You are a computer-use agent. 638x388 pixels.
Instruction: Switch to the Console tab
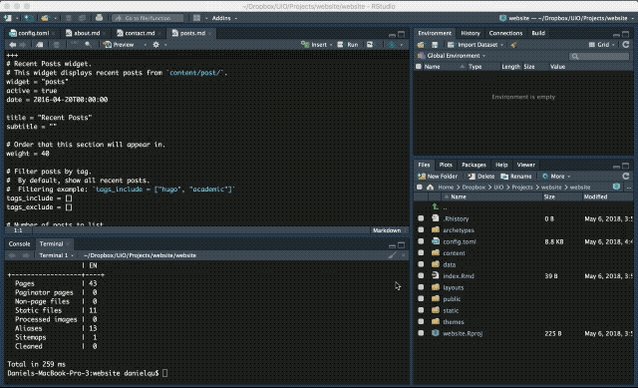point(20,244)
